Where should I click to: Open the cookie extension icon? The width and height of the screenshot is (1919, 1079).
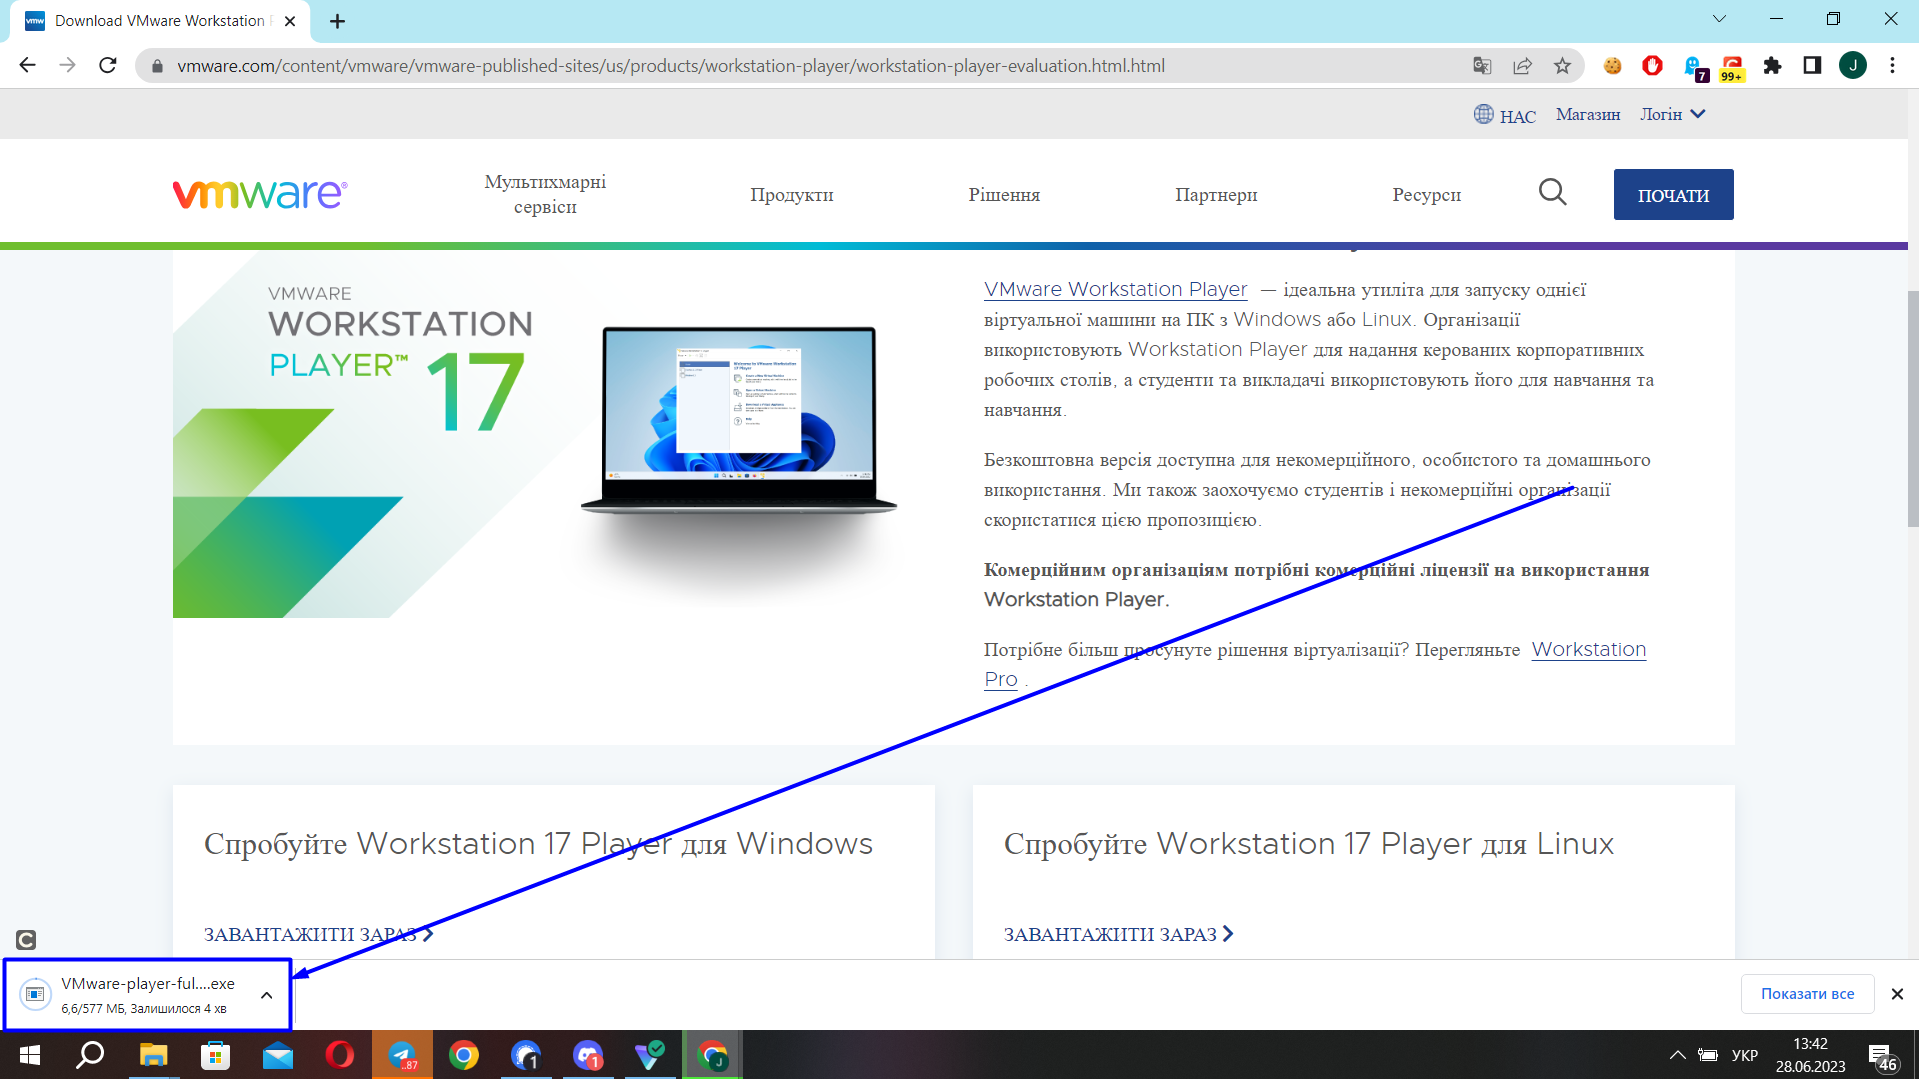(1612, 66)
